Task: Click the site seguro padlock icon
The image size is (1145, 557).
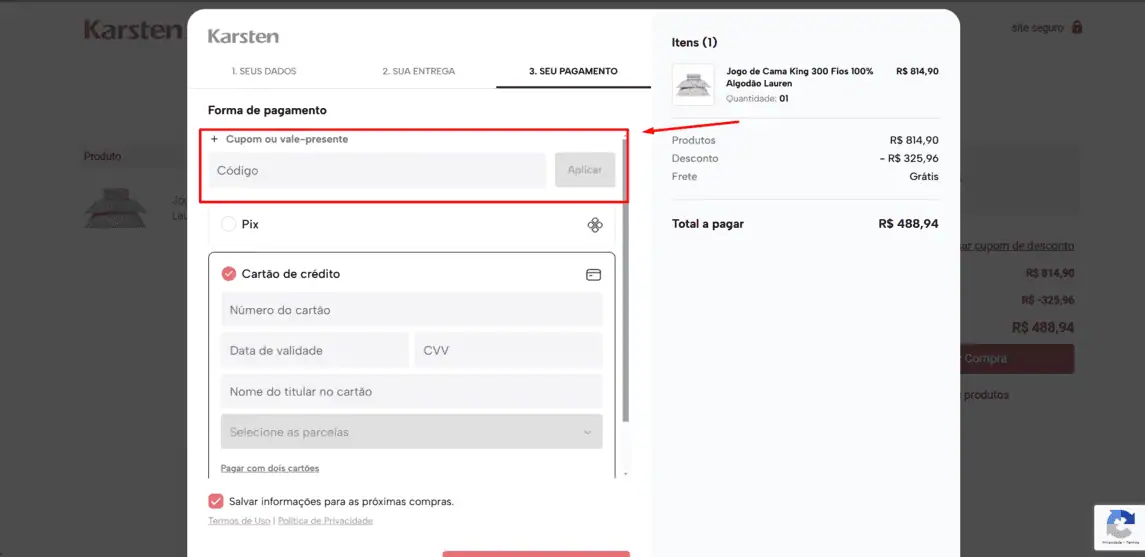Action: click(x=1076, y=27)
